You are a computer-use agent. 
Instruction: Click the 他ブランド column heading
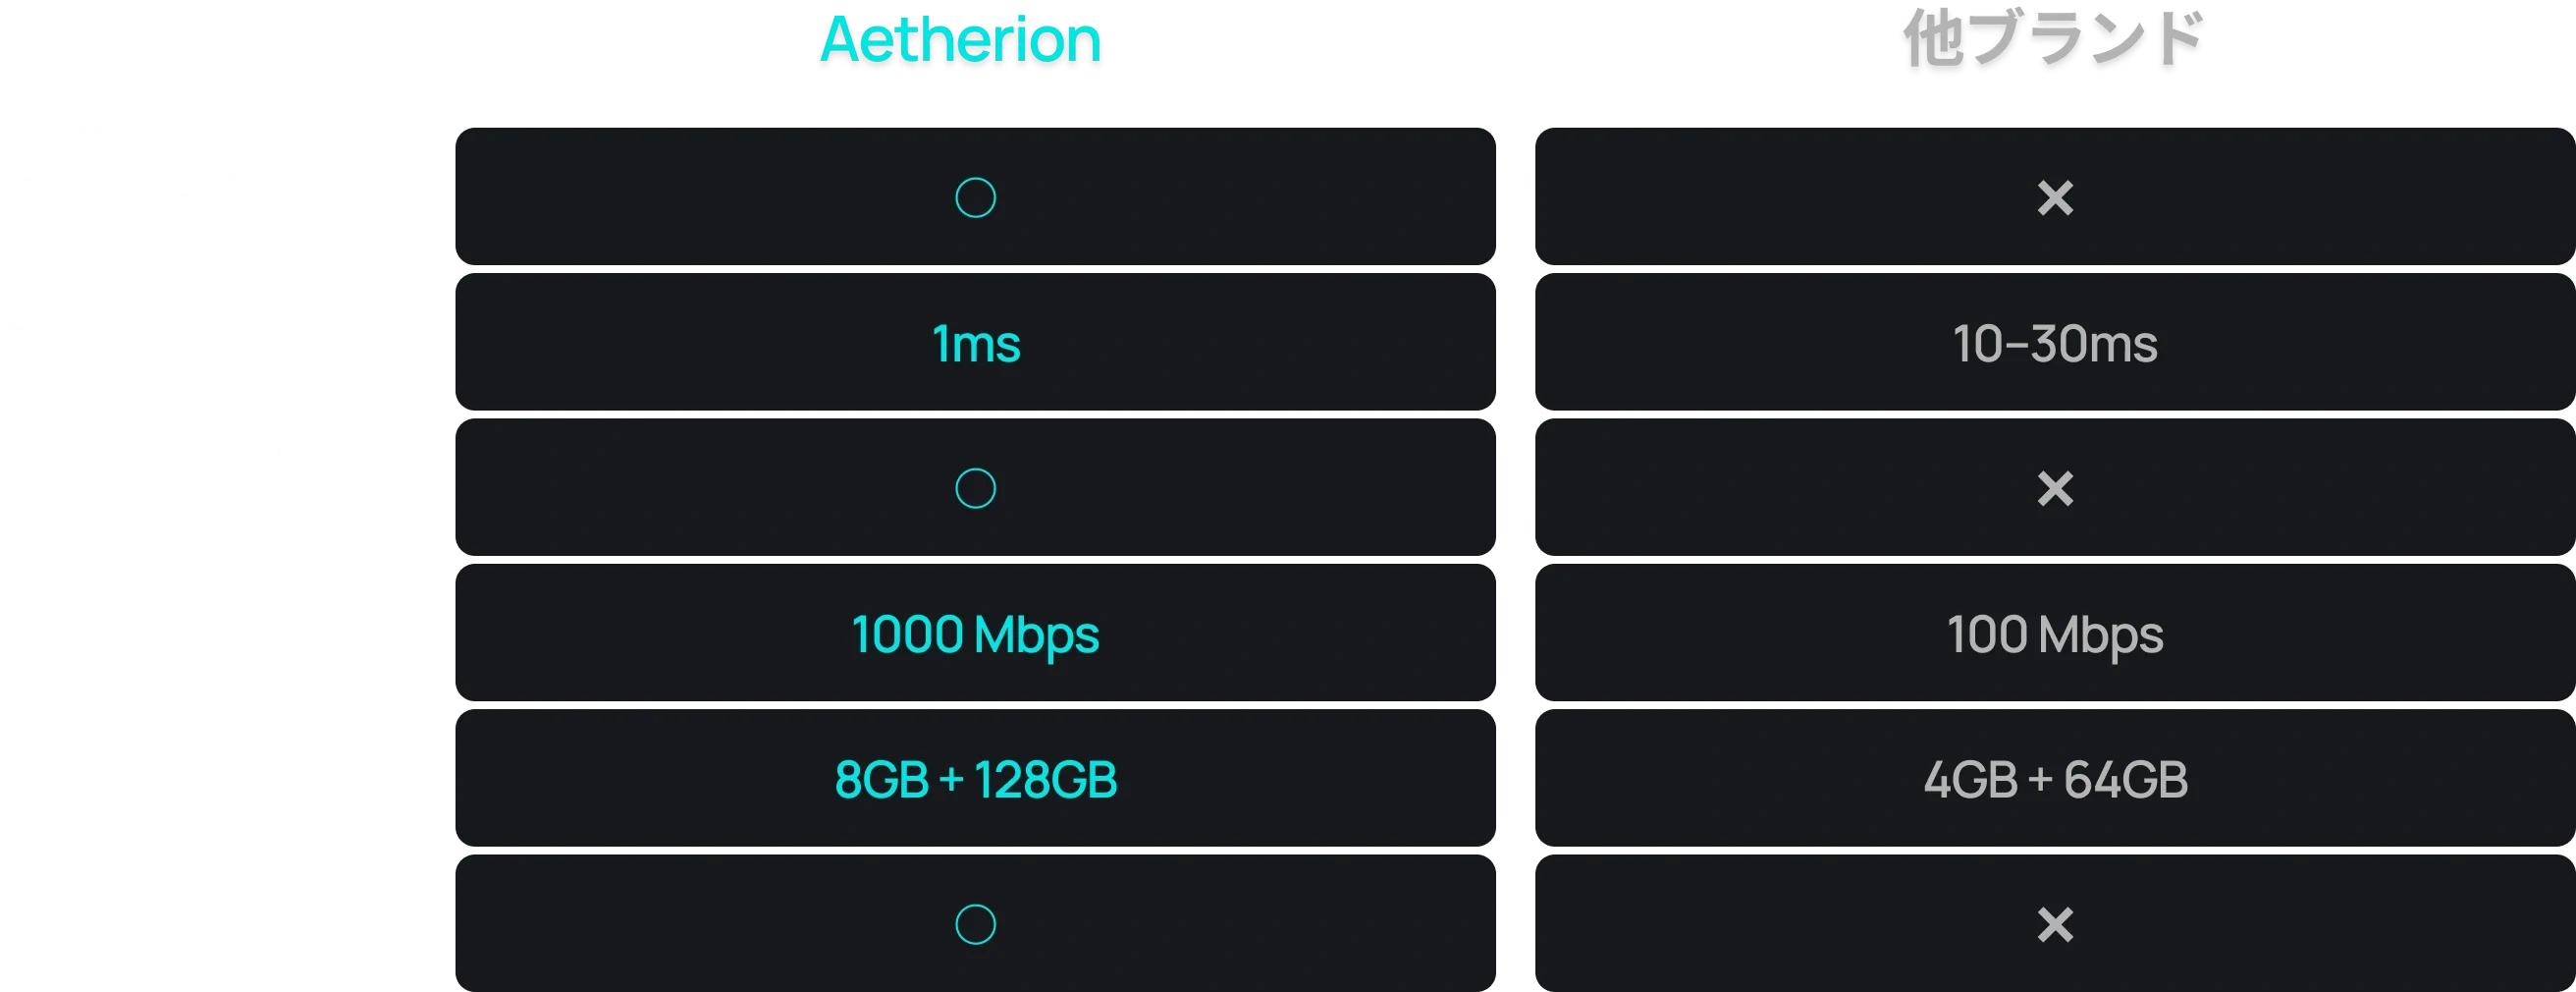[x=2054, y=39]
